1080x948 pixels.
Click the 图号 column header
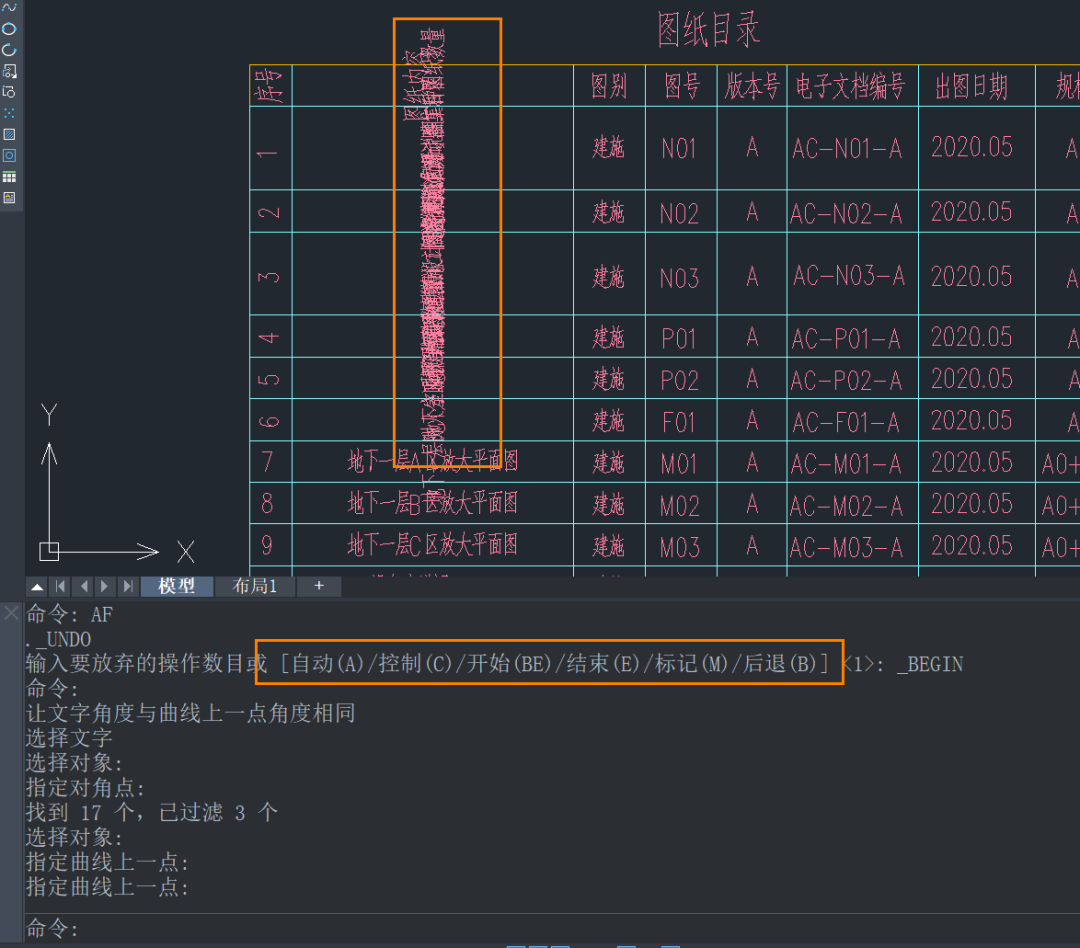tap(682, 87)
